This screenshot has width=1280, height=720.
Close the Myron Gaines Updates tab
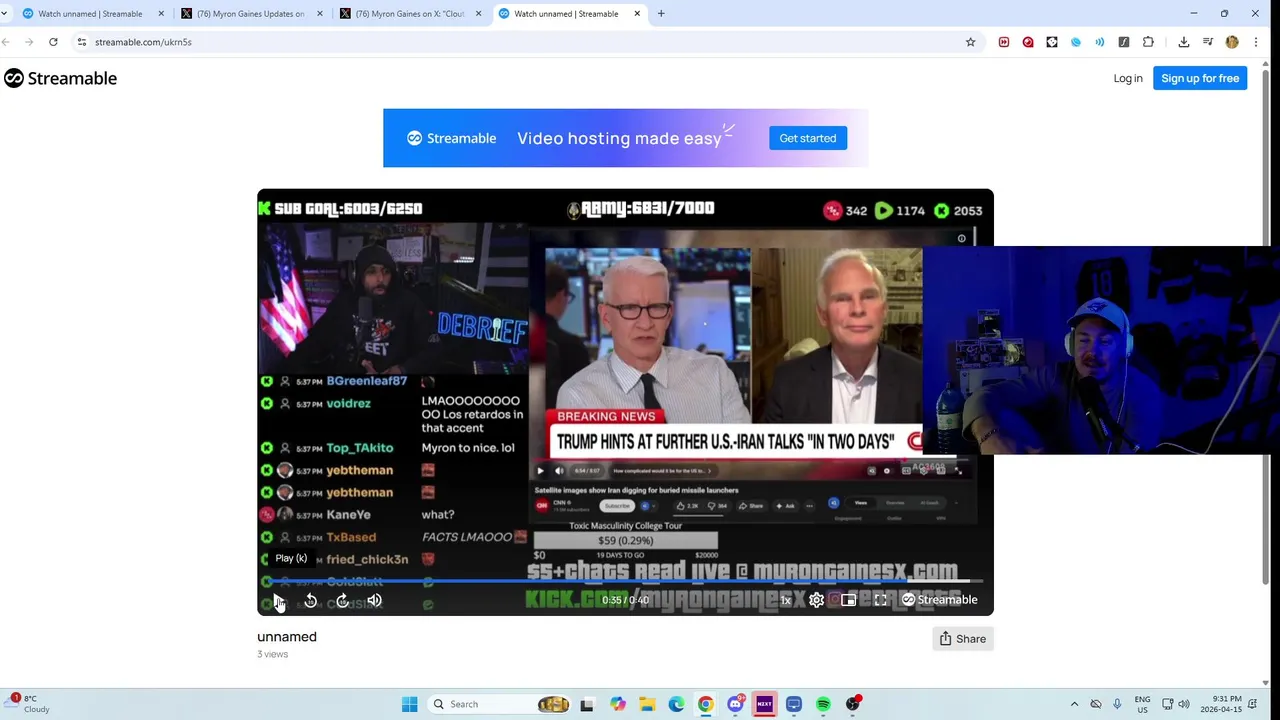coord(320,14)
